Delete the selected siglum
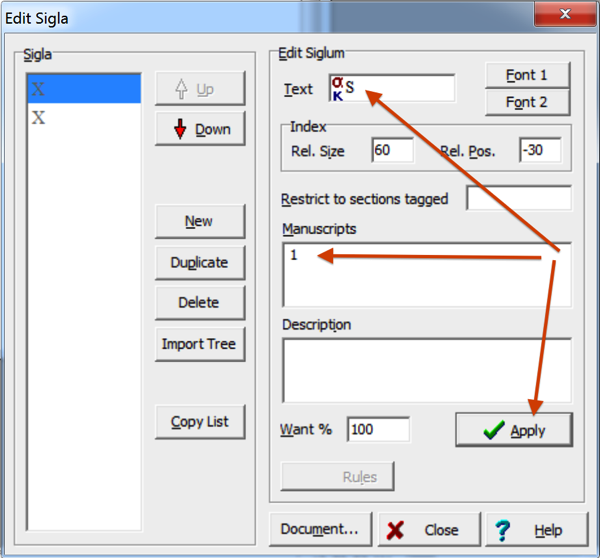Image resolution: width=600 pixels, height=558 pixels. 199,302
